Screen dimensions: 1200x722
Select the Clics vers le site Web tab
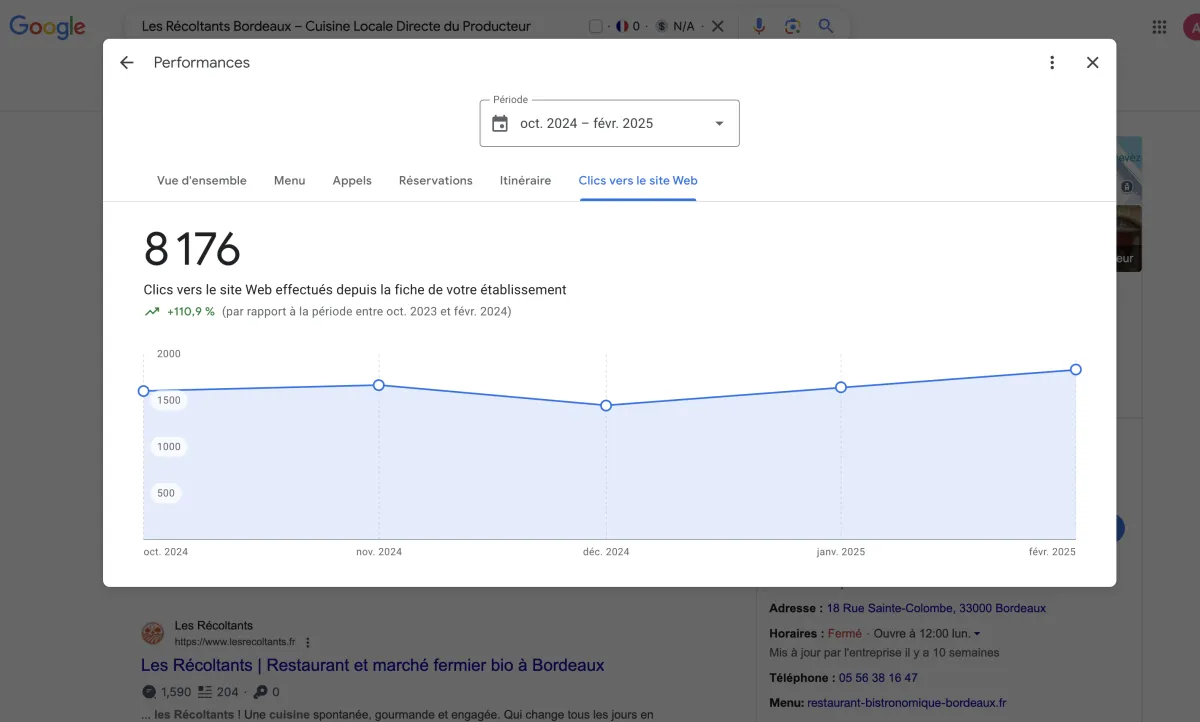coord(638,181)
